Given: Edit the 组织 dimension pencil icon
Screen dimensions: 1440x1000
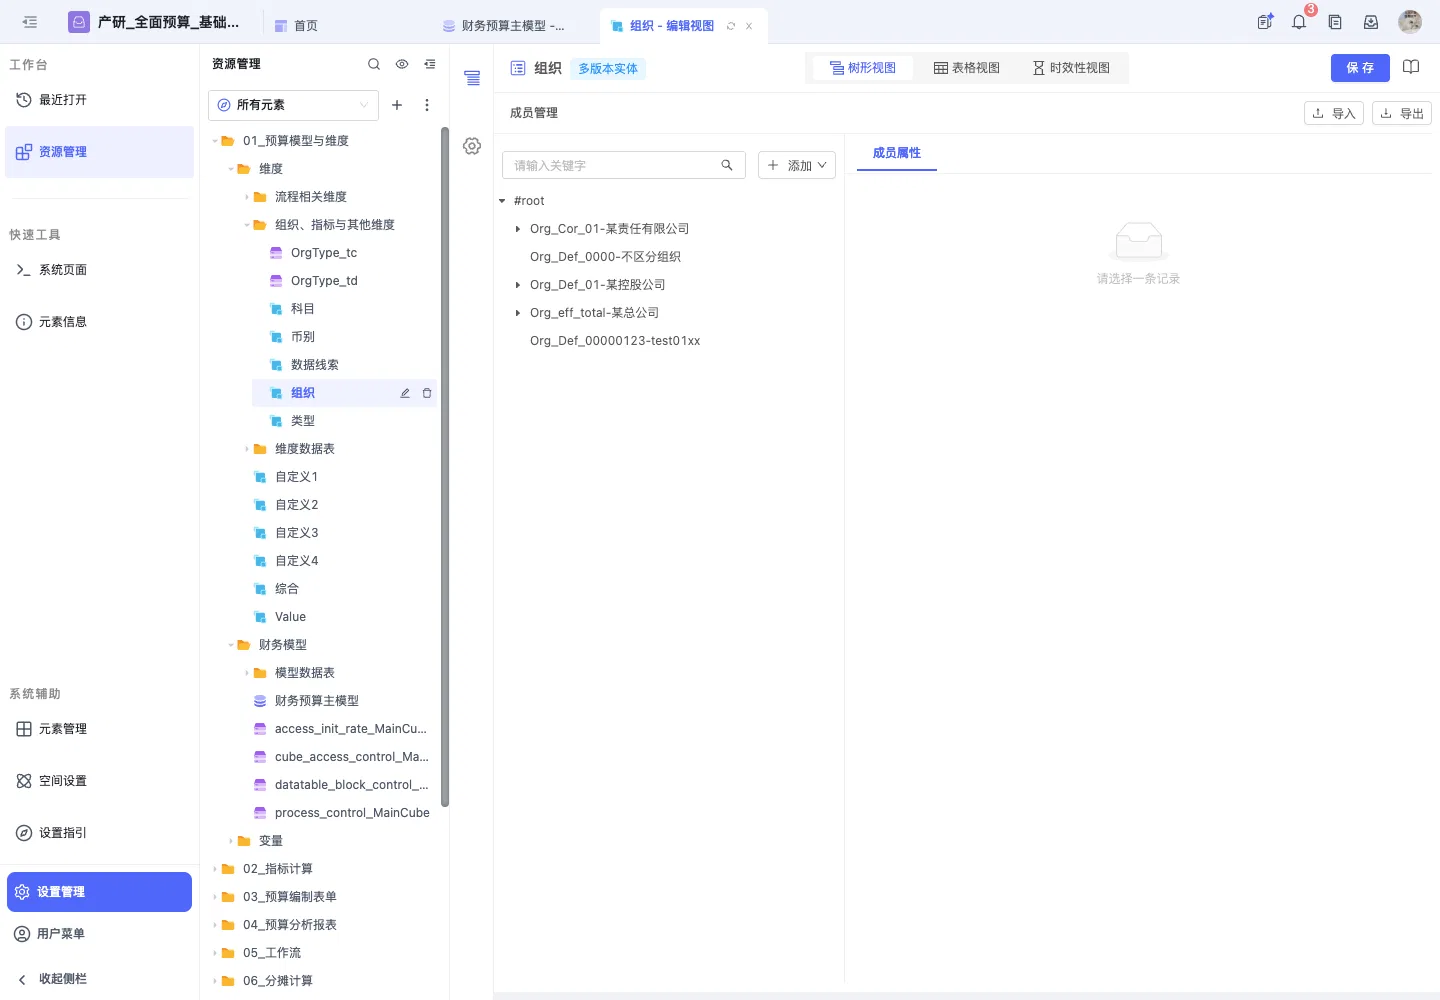Looking at the screenshot, I should 405,393.
